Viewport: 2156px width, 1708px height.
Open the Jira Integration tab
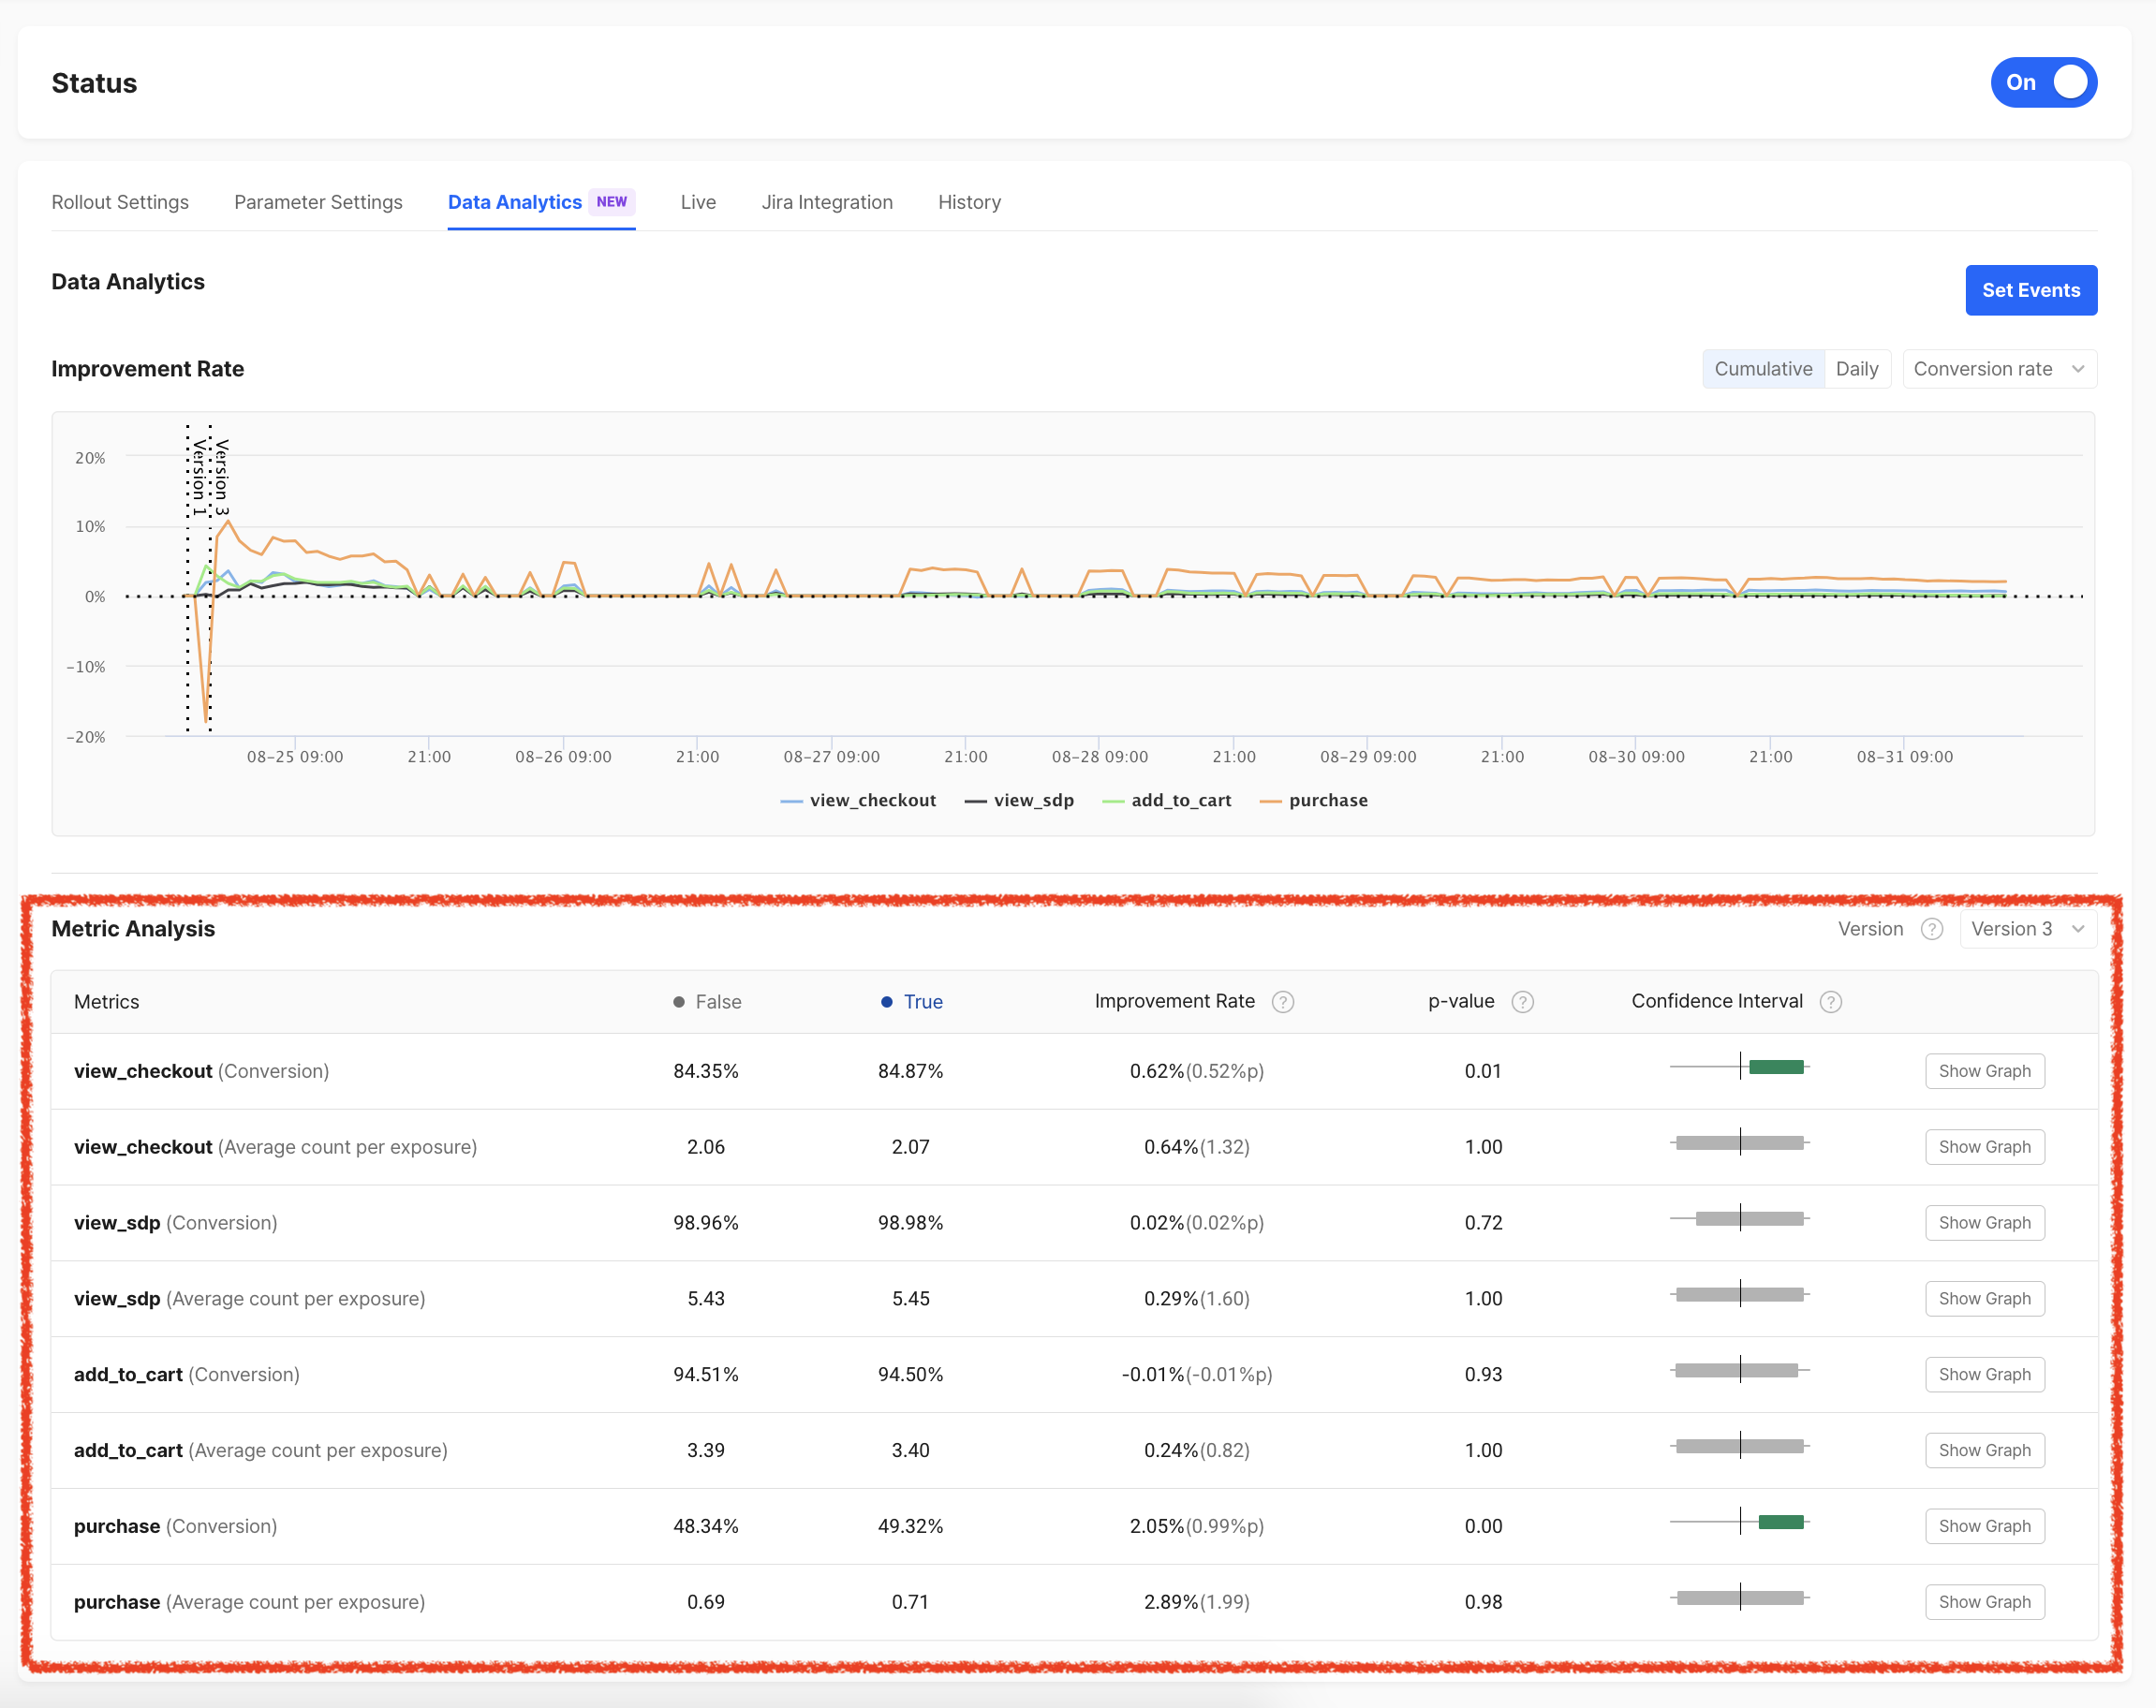point(826,202)
